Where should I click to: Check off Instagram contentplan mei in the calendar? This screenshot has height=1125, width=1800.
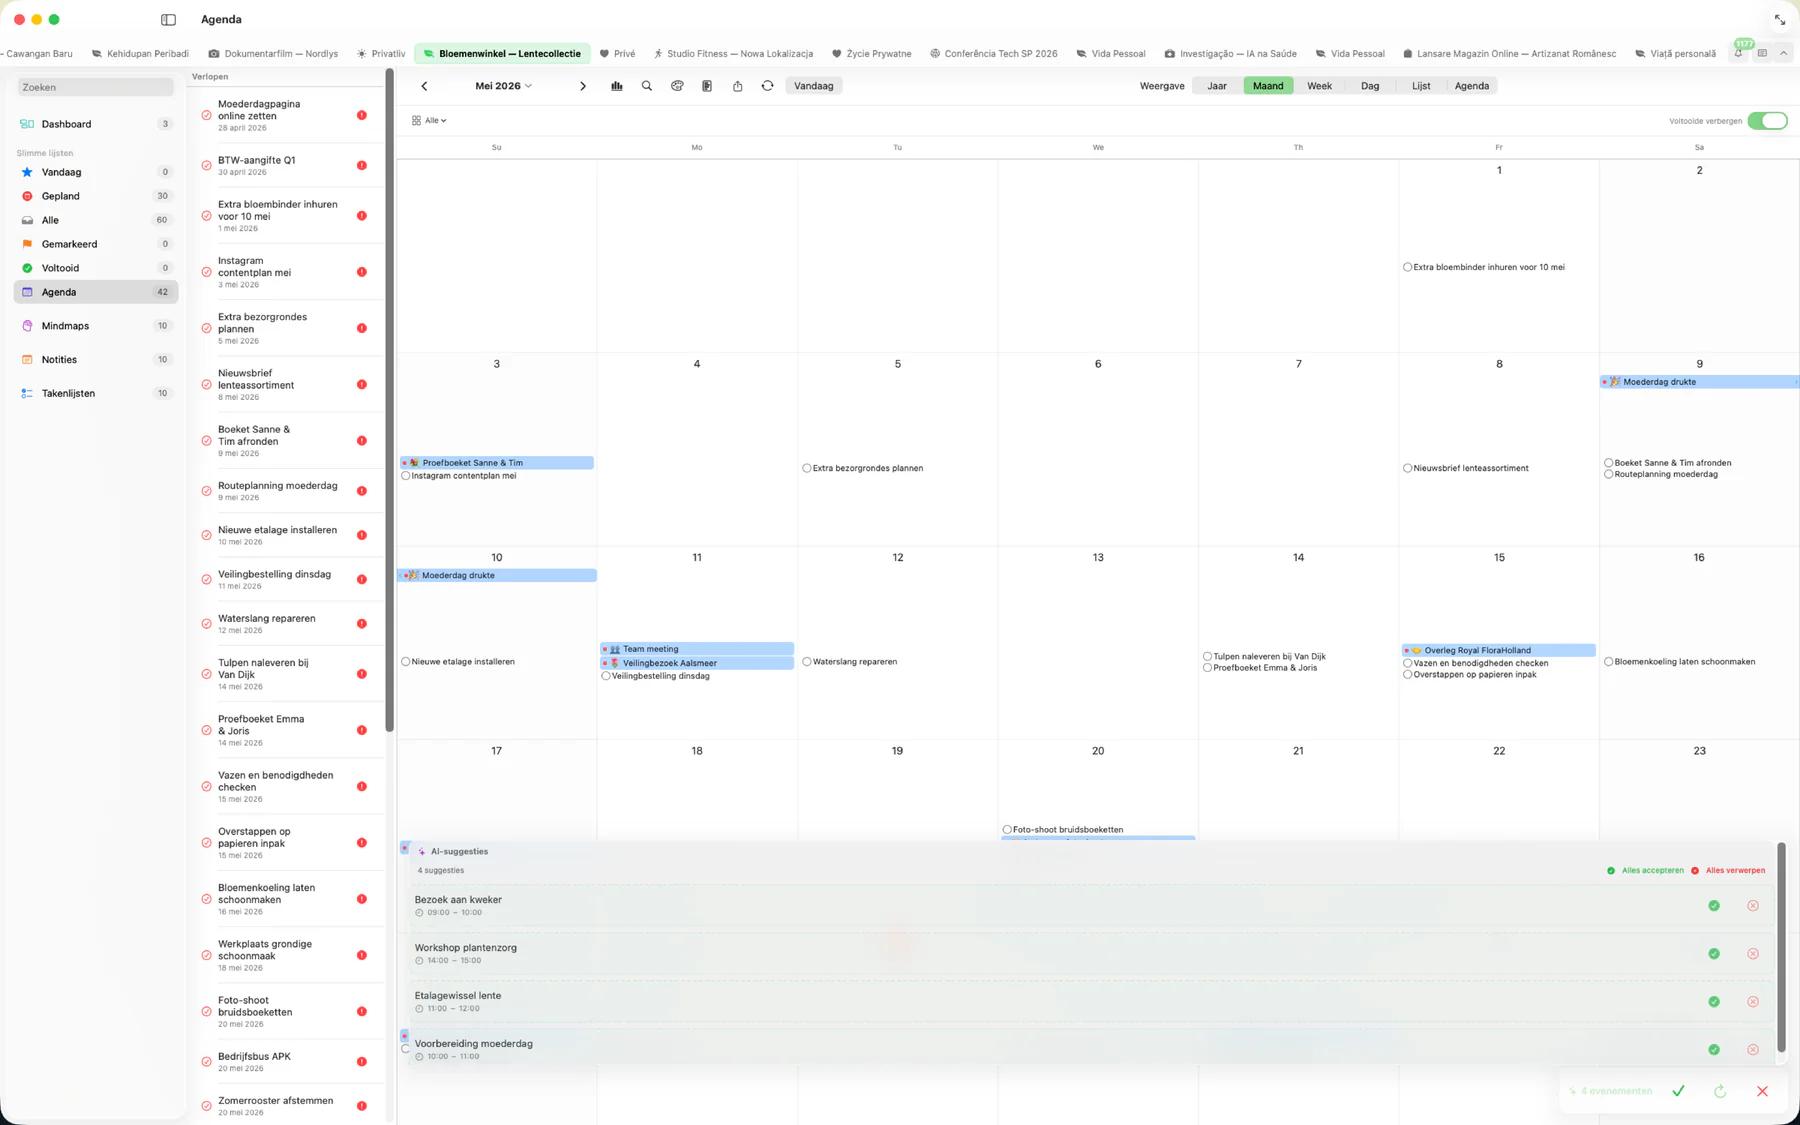tap(405, 476)
